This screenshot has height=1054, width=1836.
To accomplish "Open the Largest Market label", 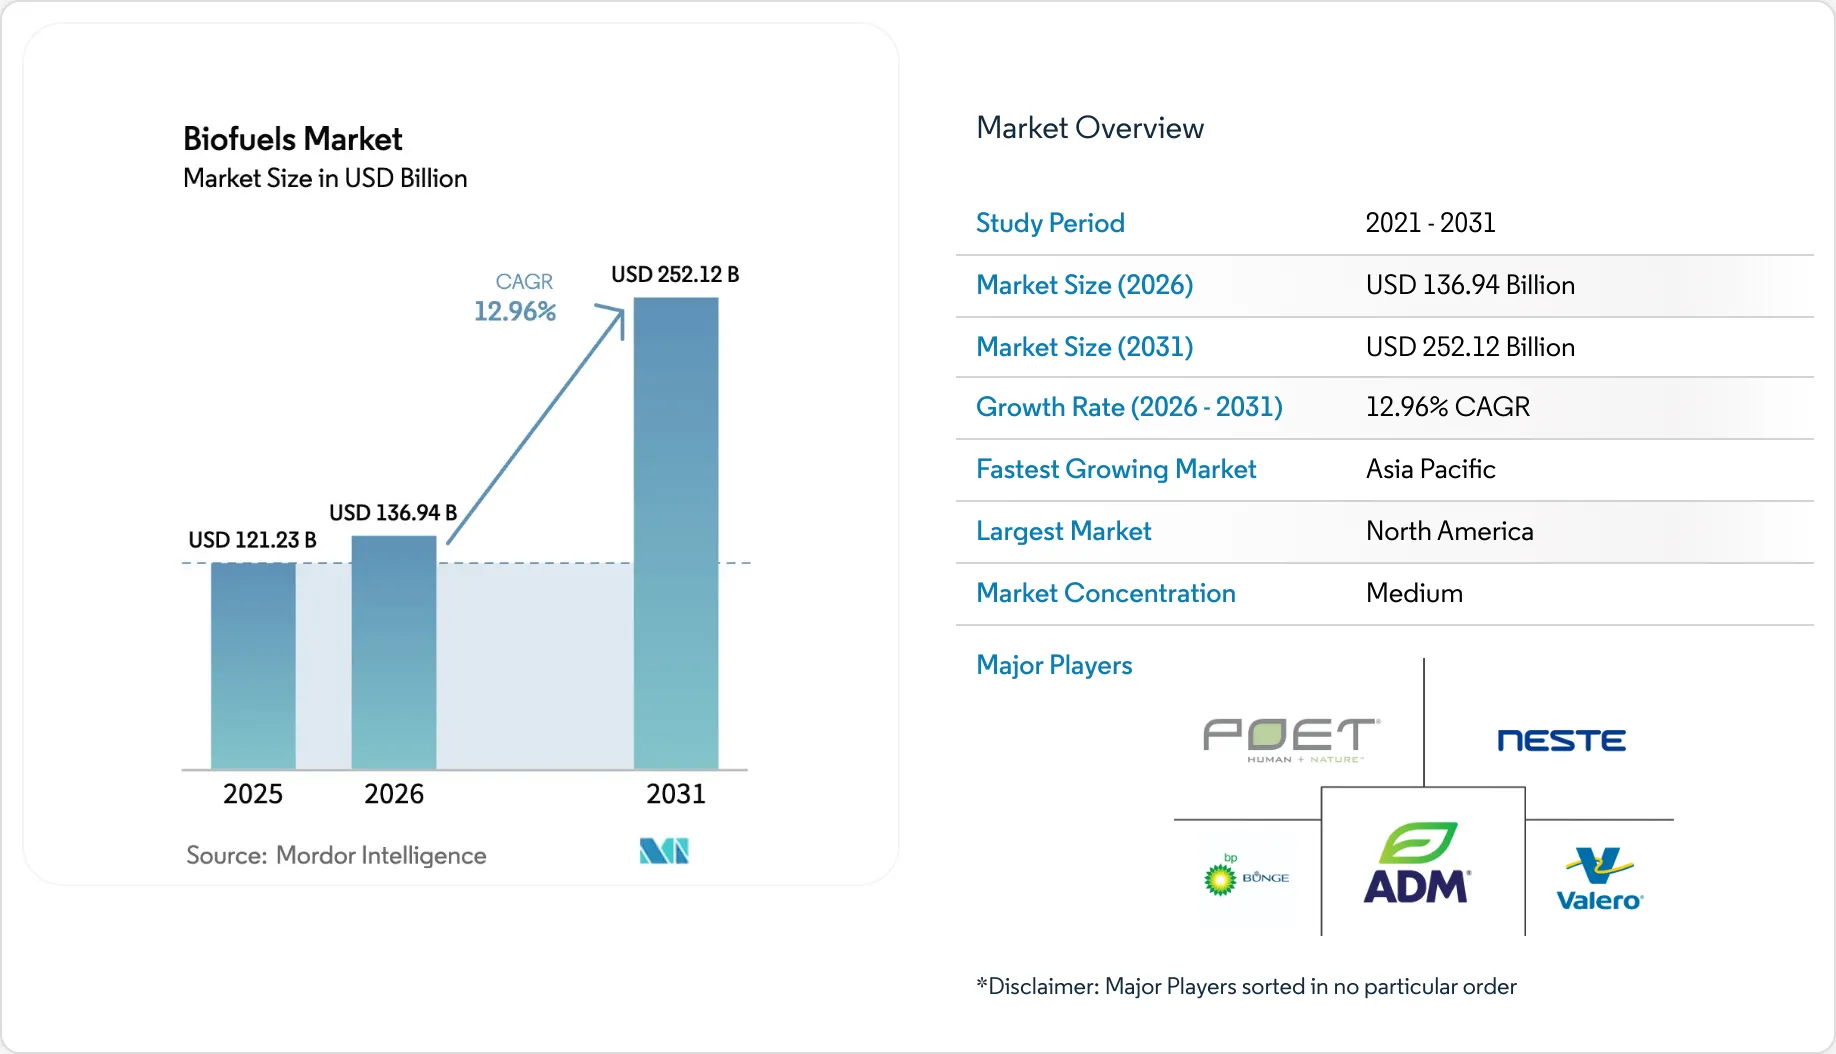I will (x=1063, y=531).
